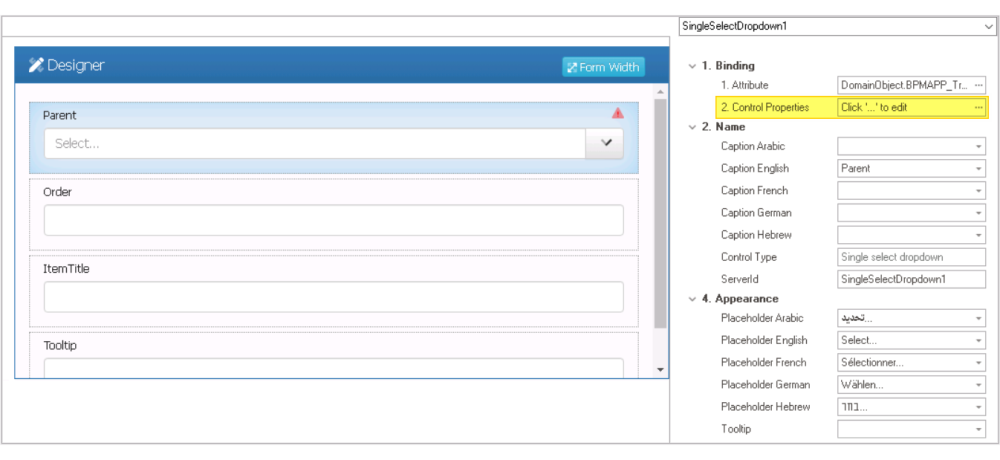Click the red warning icon on Parent field
Screen dimensions: 1000x460
tap(617, 114)
